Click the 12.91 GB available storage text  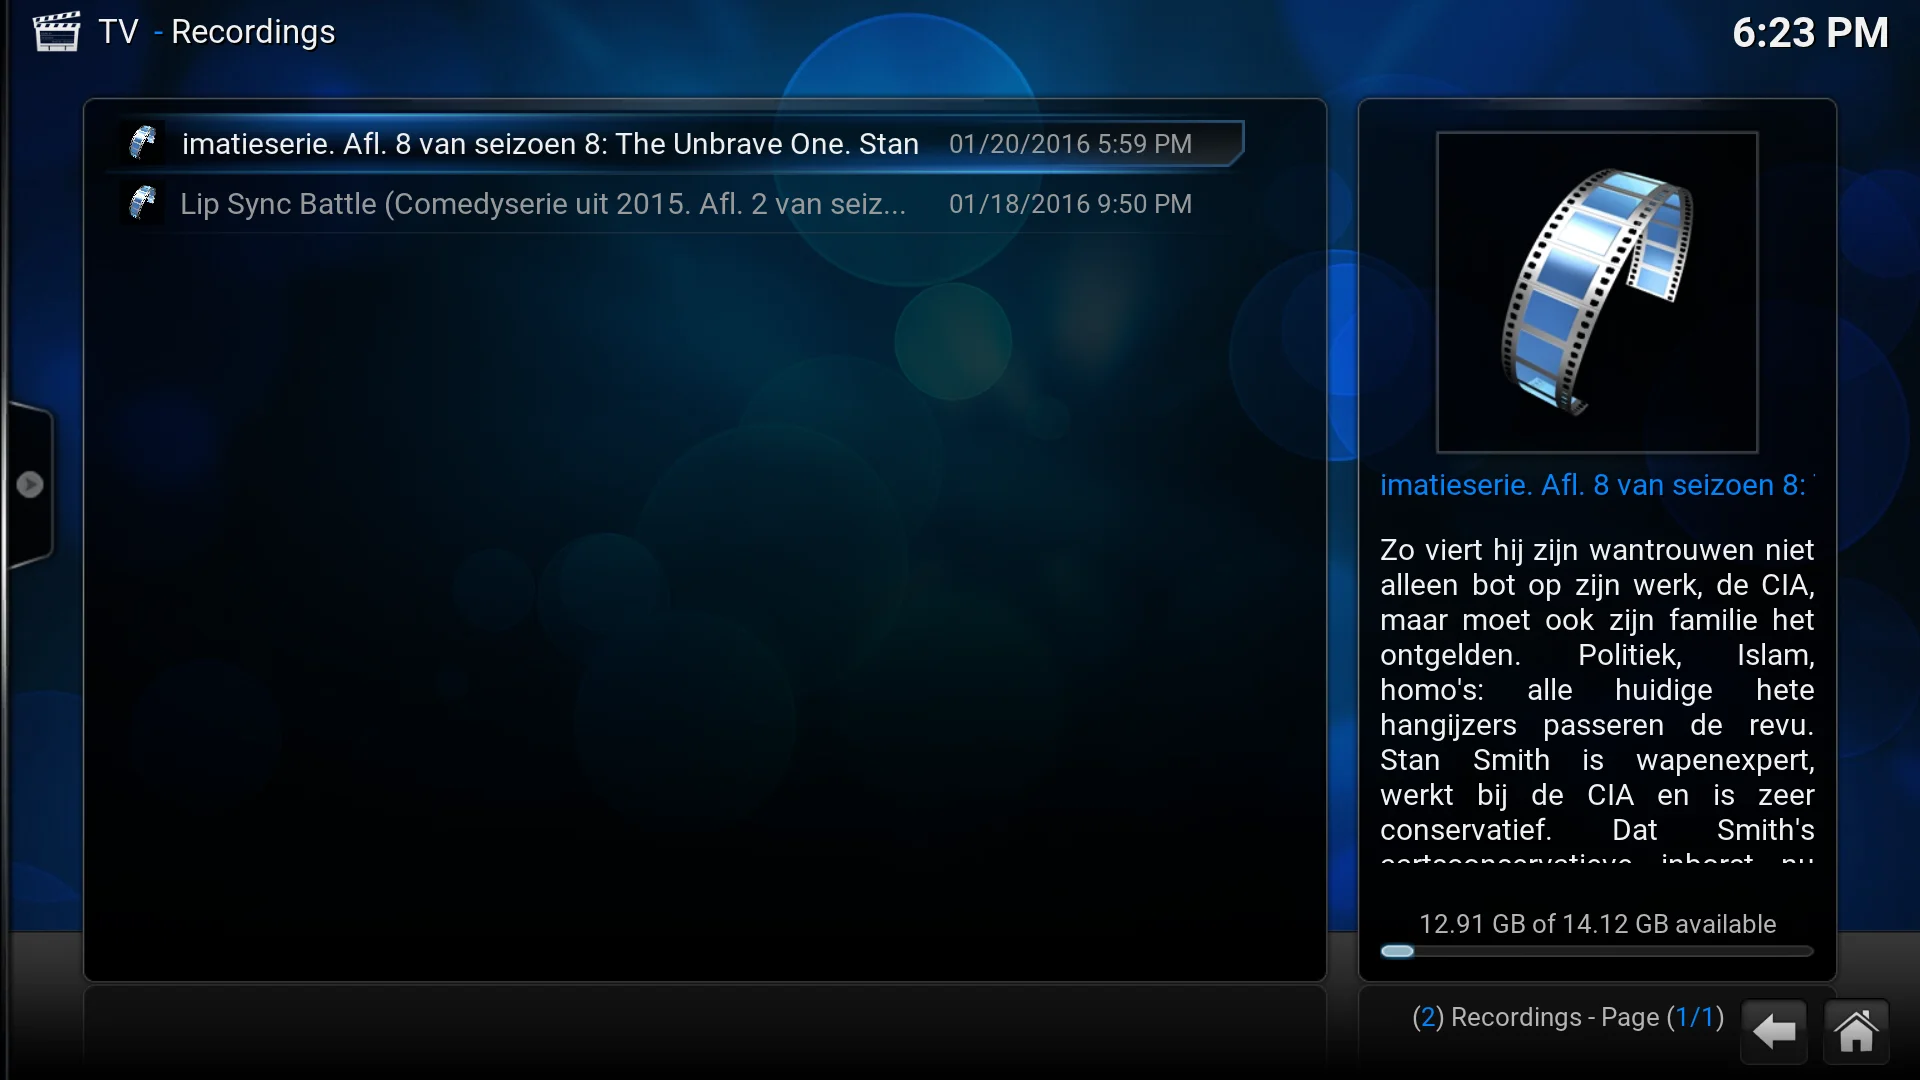coord(1597,924)
